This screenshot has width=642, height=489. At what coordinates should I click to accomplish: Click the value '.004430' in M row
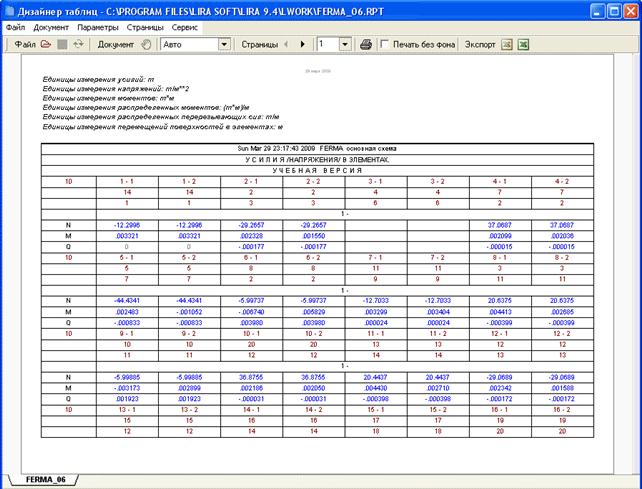coord(376,388)
